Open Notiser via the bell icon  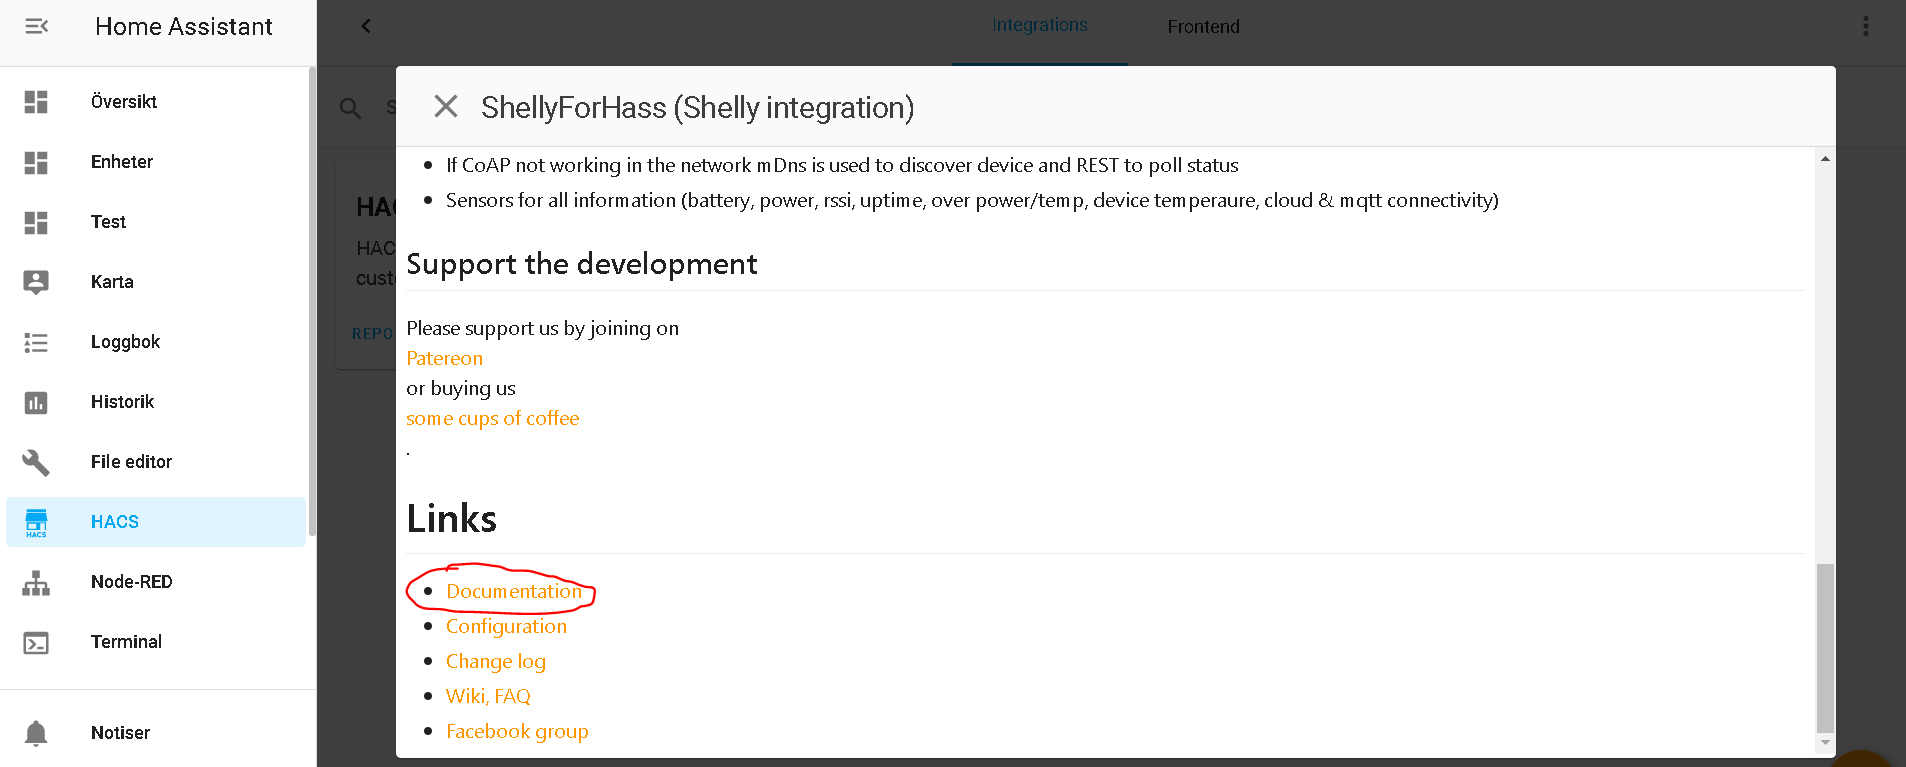pyautogui.click(x=36, y=733)
